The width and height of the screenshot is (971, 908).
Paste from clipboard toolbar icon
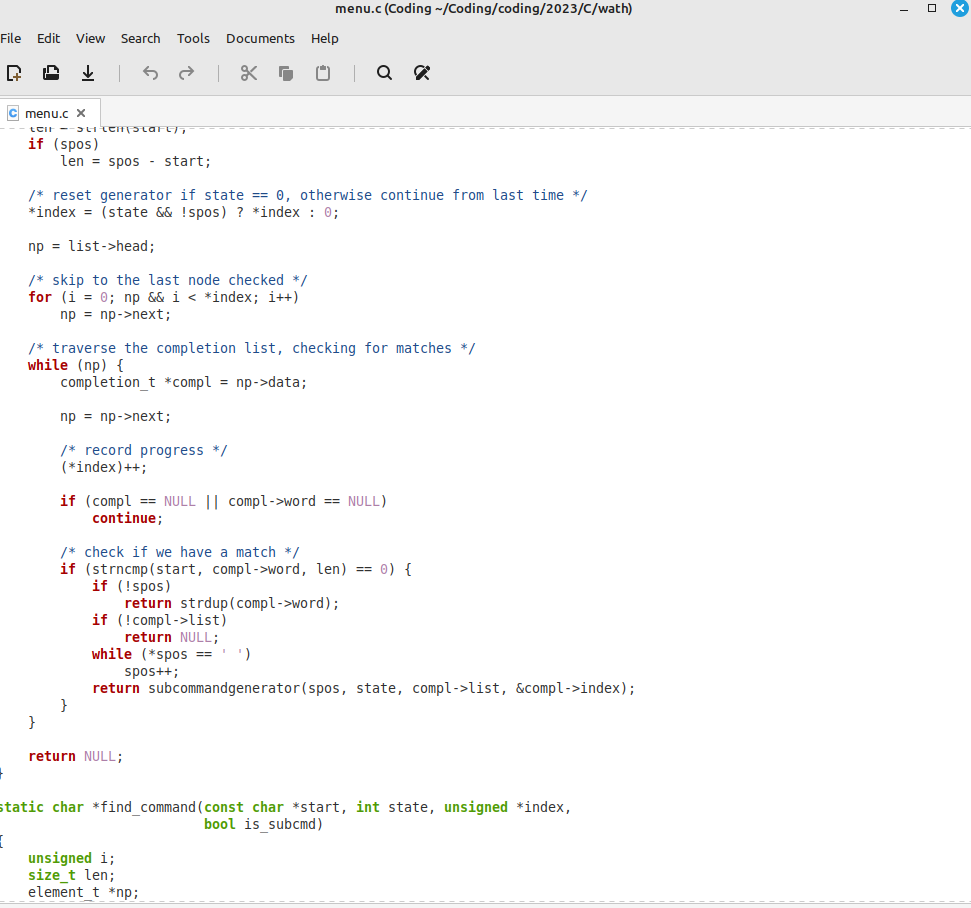[x=323, y=73]
